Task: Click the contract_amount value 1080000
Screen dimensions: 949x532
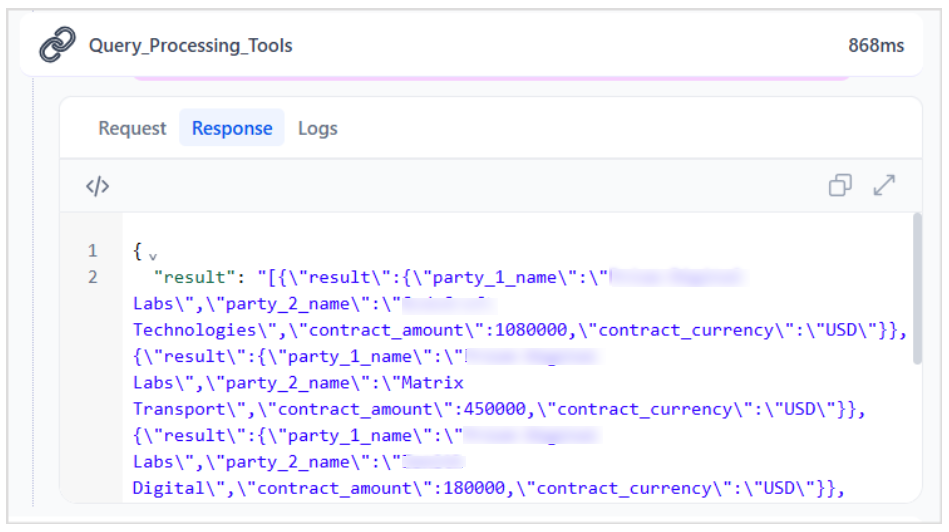Action: (x=531, y=330)
